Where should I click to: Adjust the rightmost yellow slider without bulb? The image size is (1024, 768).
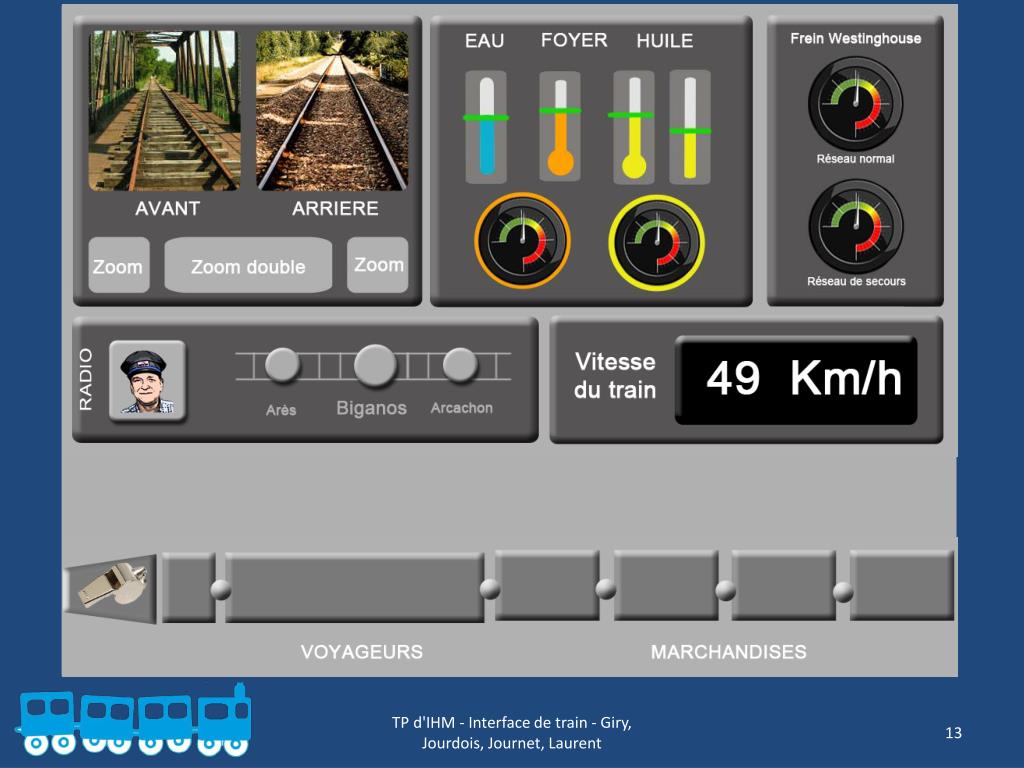point(690,127)
